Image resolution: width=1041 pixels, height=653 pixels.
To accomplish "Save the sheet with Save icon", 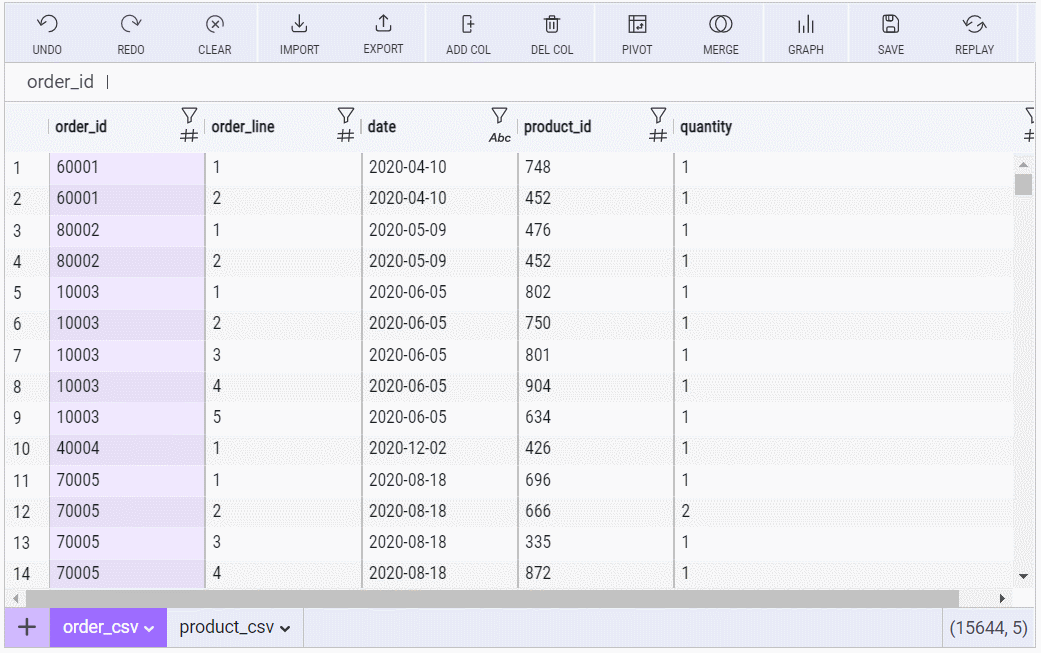I will click(890, 25).
